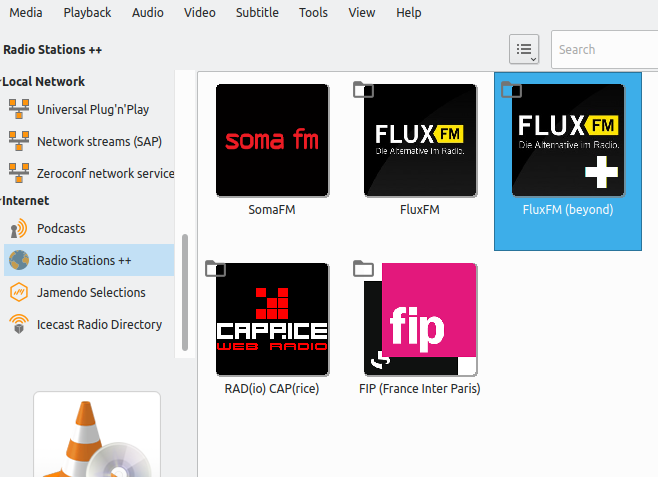Select the RAD(io) CAP(rice) thumbnail

272,319
